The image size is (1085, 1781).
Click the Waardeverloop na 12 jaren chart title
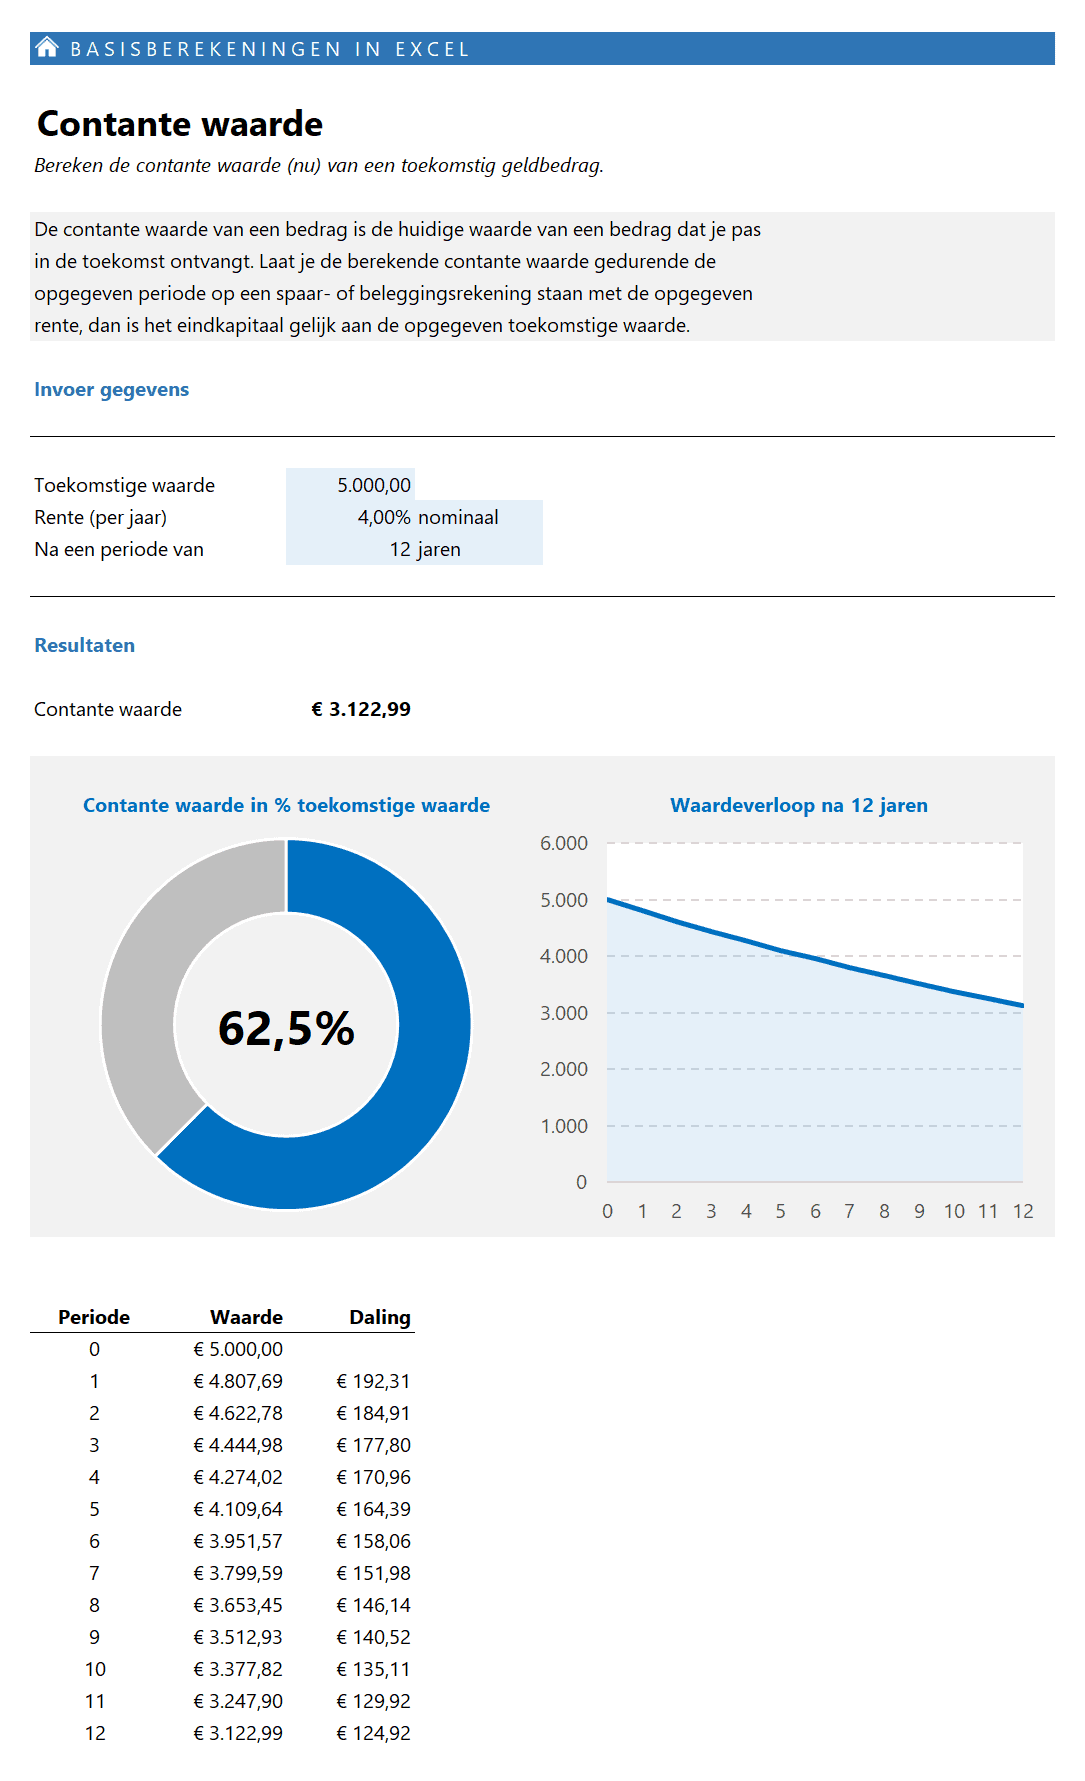pyautogui.click(x=798, y=805)
